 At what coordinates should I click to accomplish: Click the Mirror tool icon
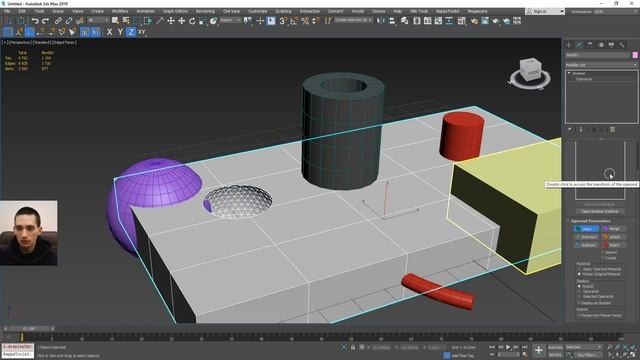(x=381, y=21)
